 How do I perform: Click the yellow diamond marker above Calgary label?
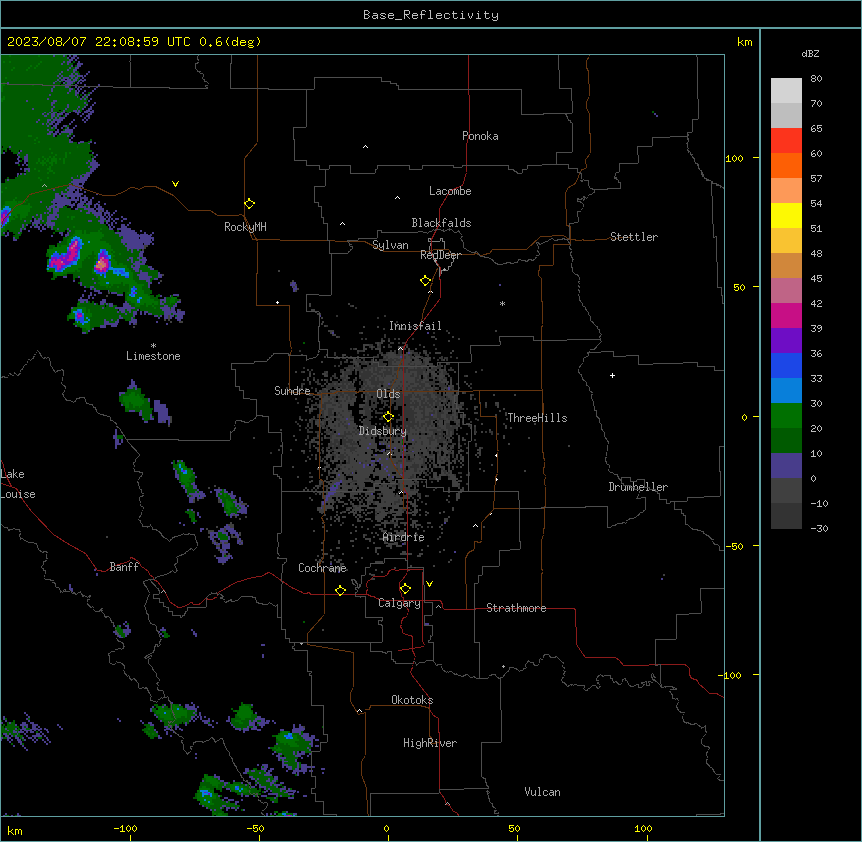pyautogui.click(x=405, y=589)
